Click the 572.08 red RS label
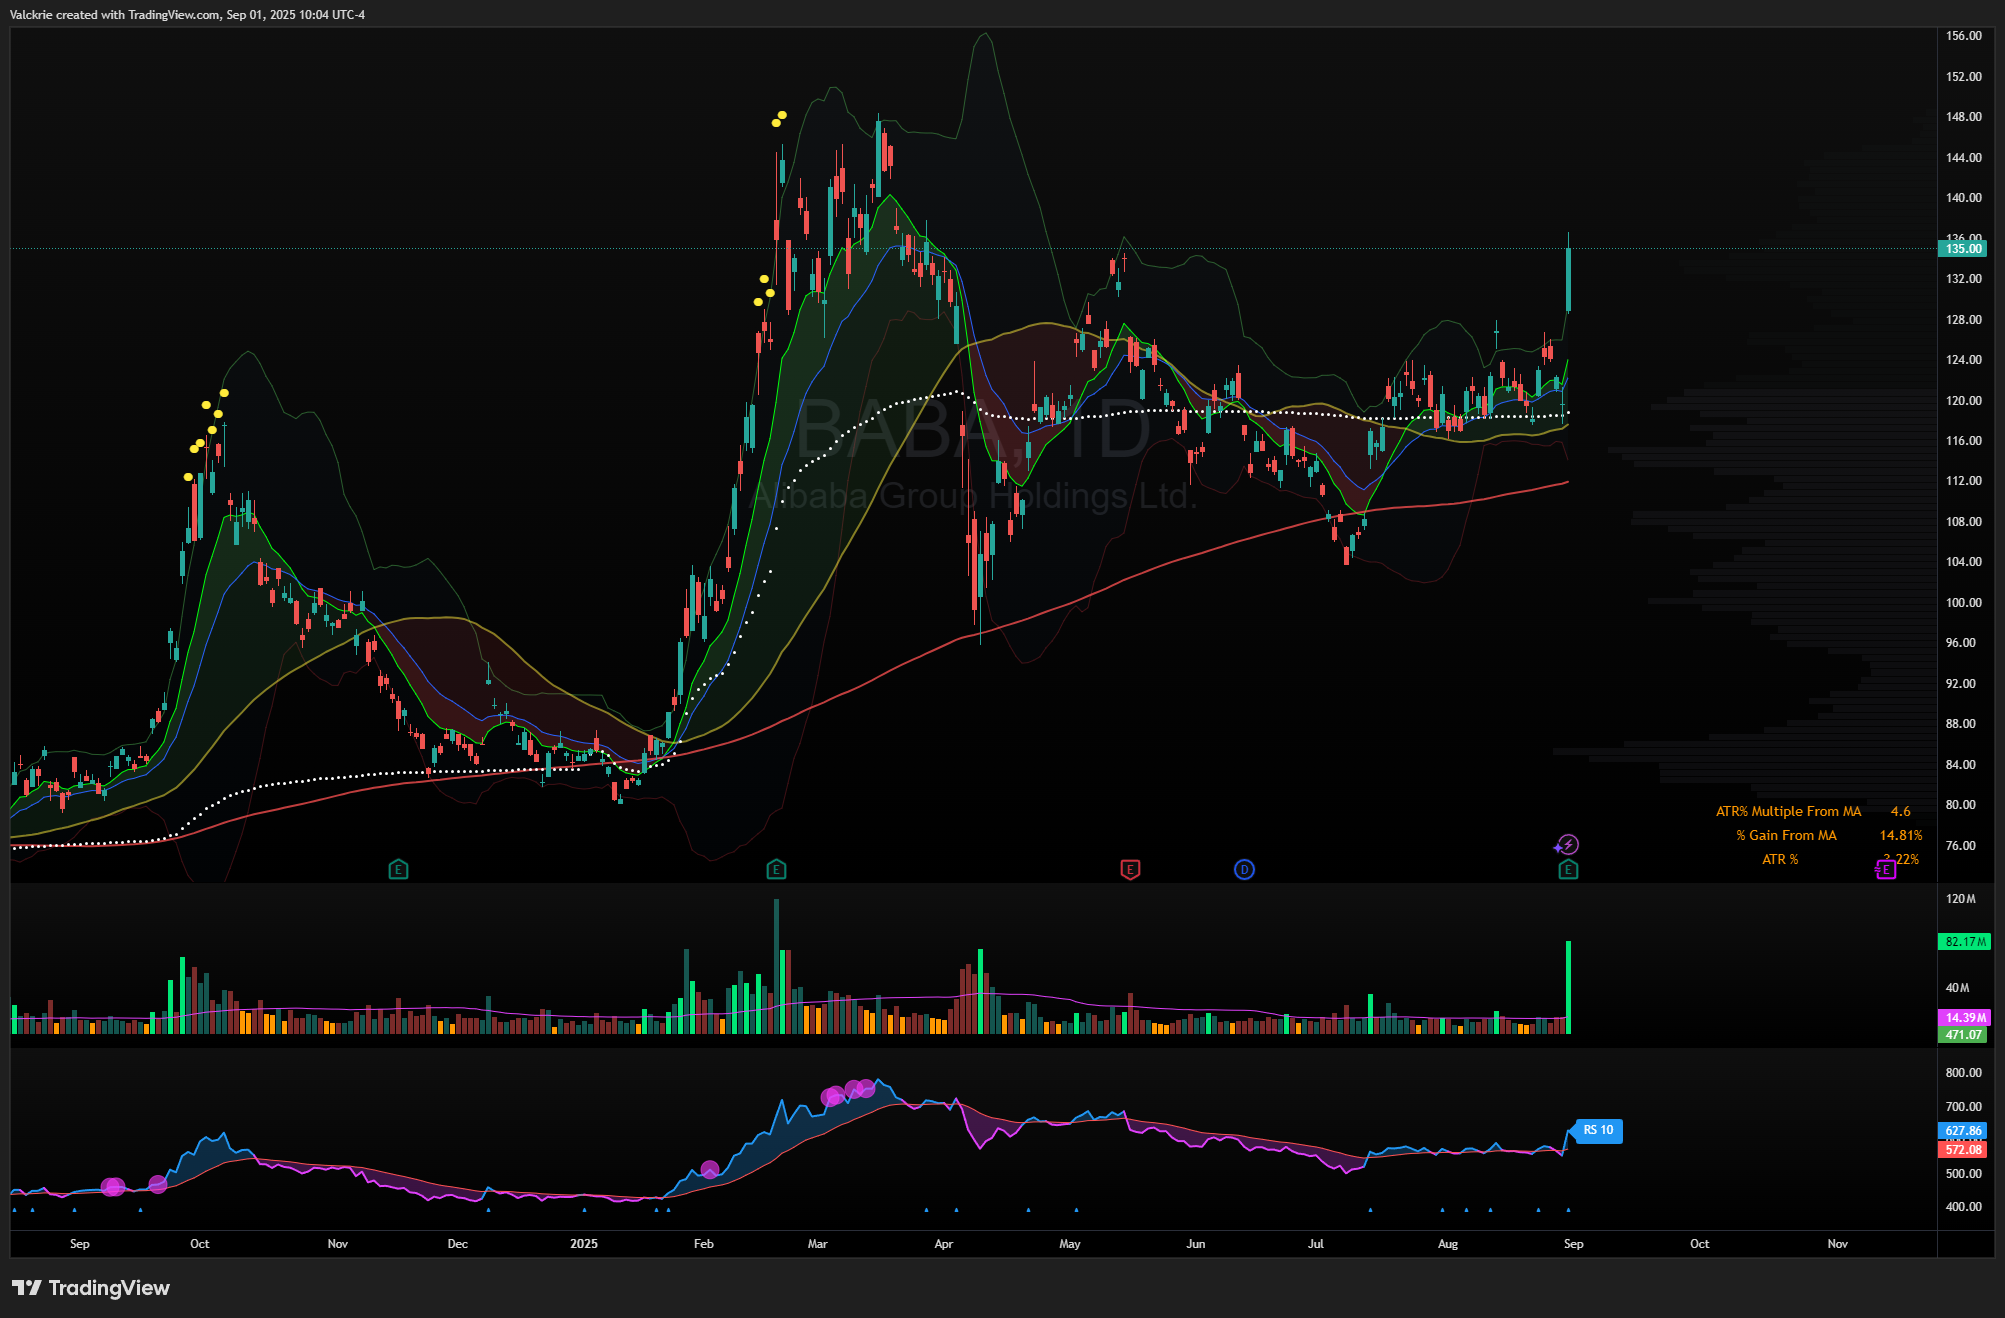 1963,1150
